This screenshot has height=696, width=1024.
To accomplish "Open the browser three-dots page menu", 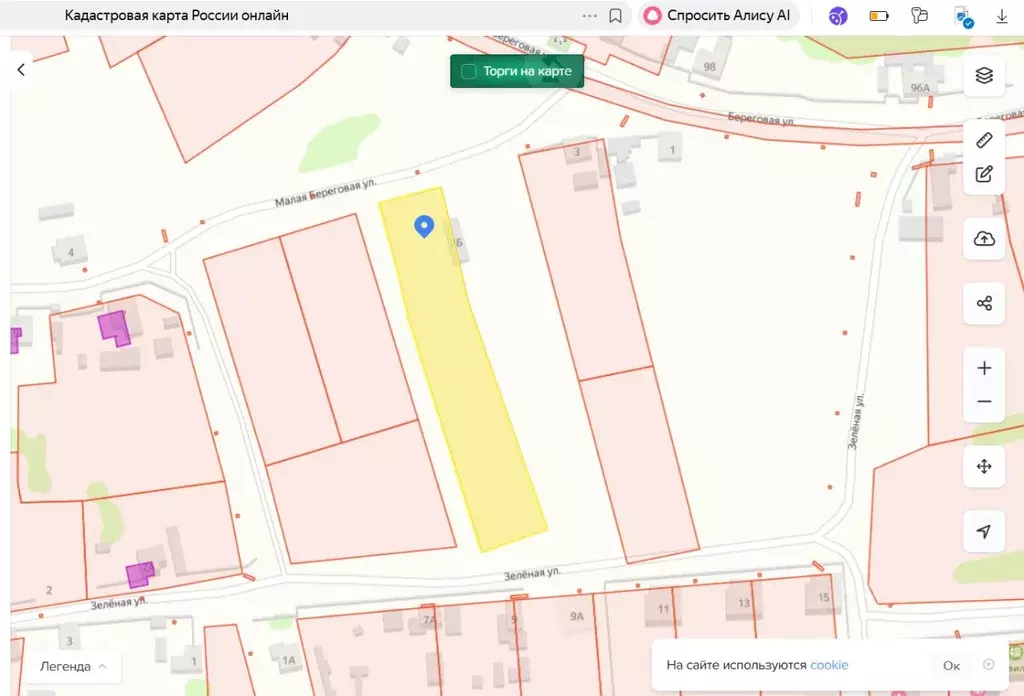I will 589,16.
